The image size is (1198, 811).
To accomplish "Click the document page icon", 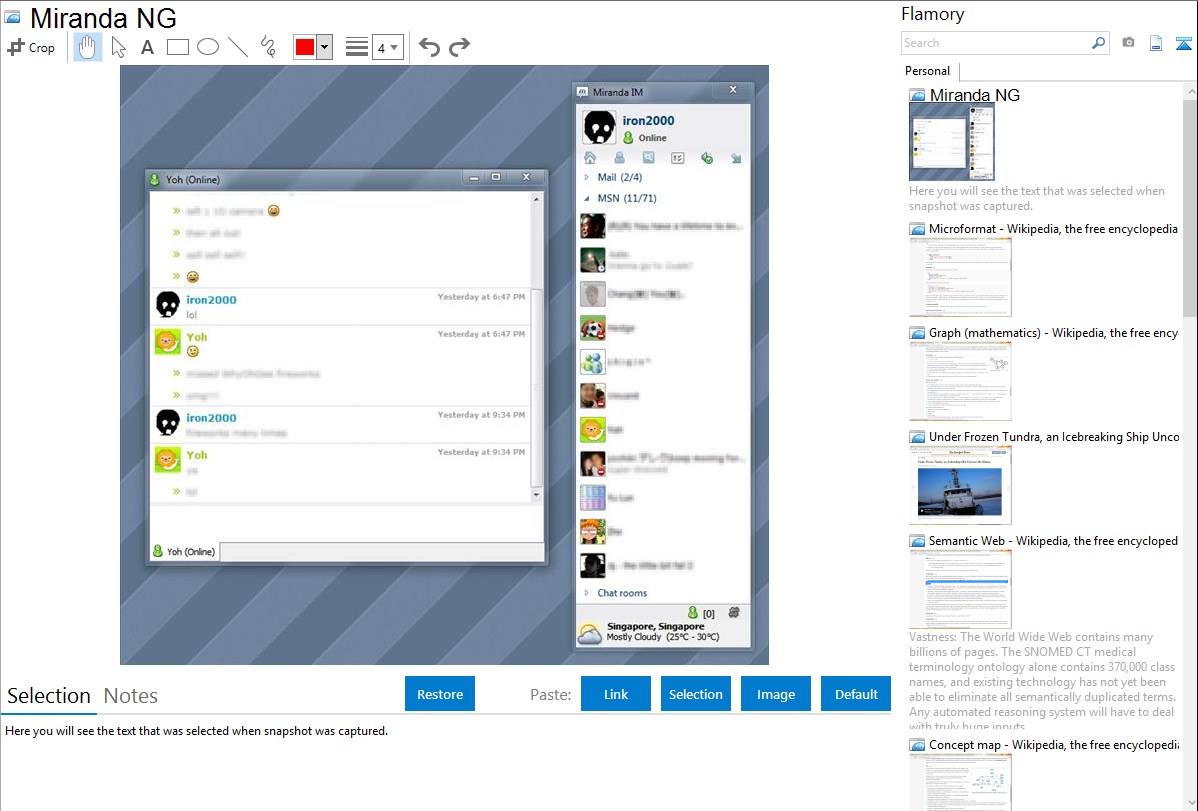I will [x=1156, y=43].
